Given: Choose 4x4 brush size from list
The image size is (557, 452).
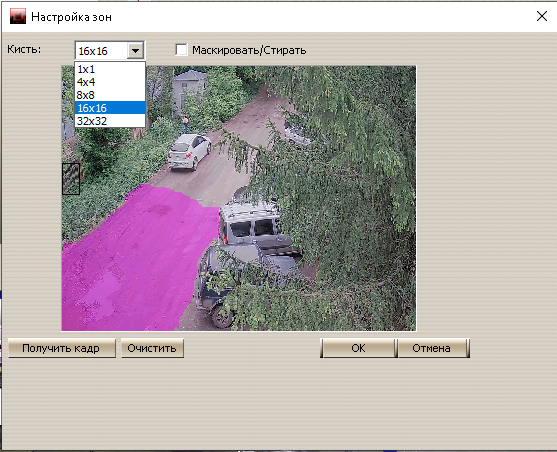Looking at the screenshot, I should [110, 82].
